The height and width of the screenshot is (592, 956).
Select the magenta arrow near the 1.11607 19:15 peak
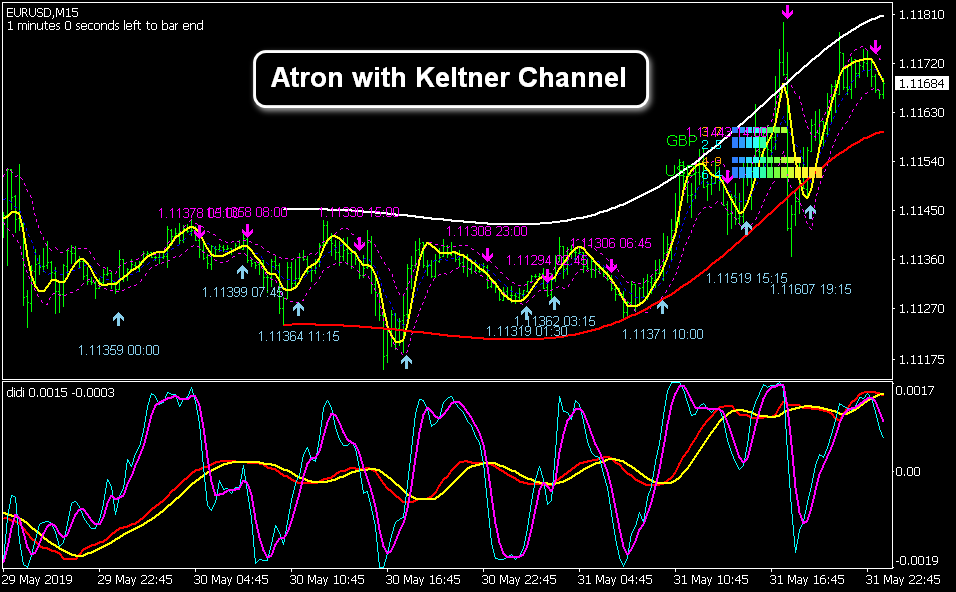point(875,45)
